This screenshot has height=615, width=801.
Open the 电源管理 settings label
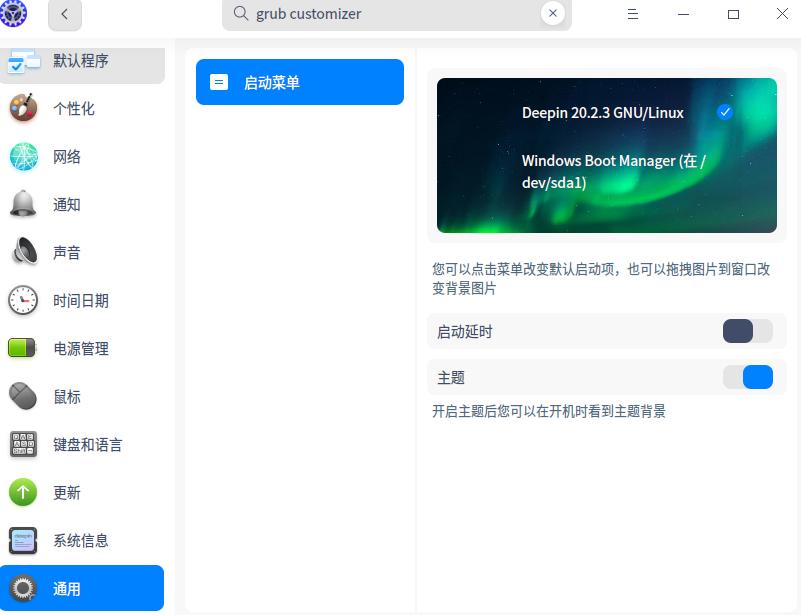click(x=81, y=349)
